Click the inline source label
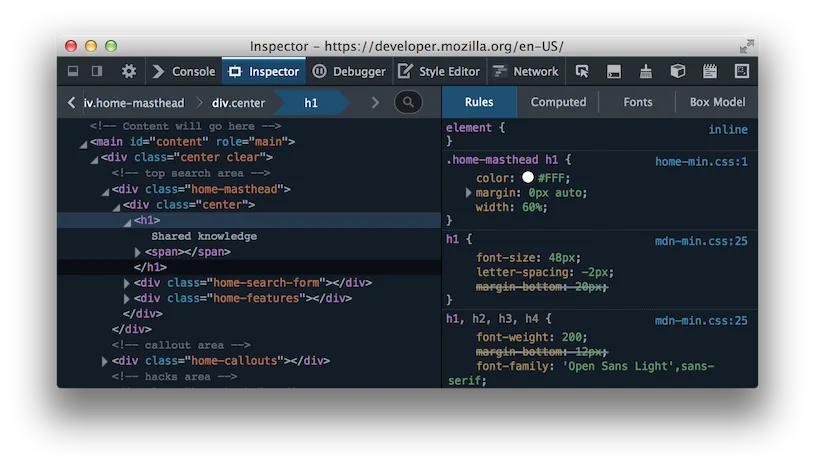The height and width of the screenshot is (467, 815). click(x=728, y=129)
